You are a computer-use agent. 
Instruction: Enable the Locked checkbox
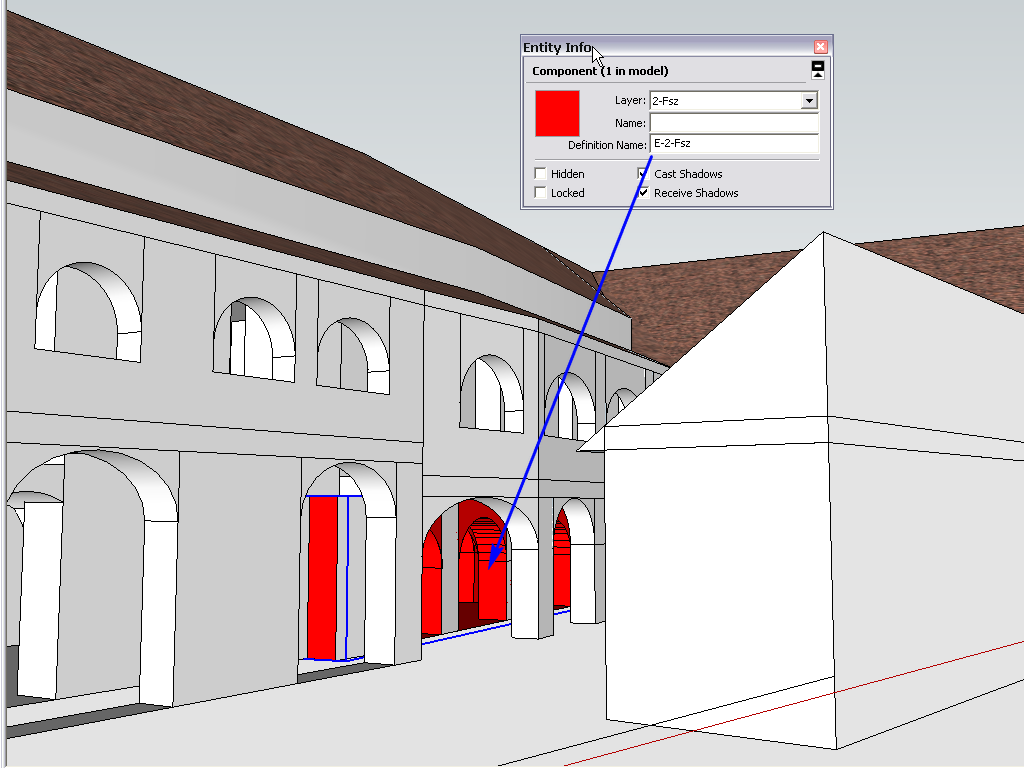tap(541, 193)
